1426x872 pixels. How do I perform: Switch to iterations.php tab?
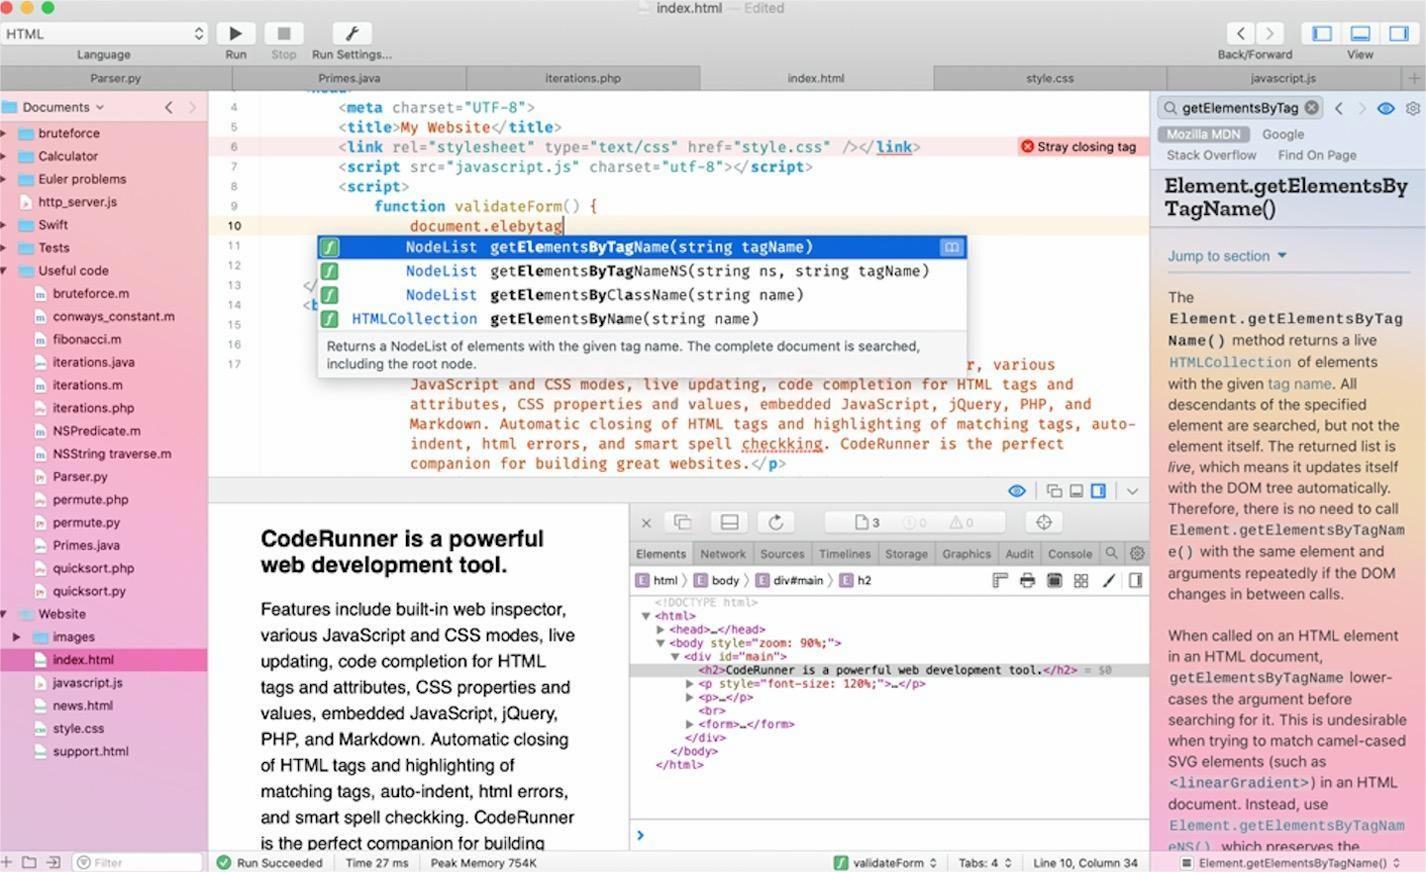pos(583,77)
